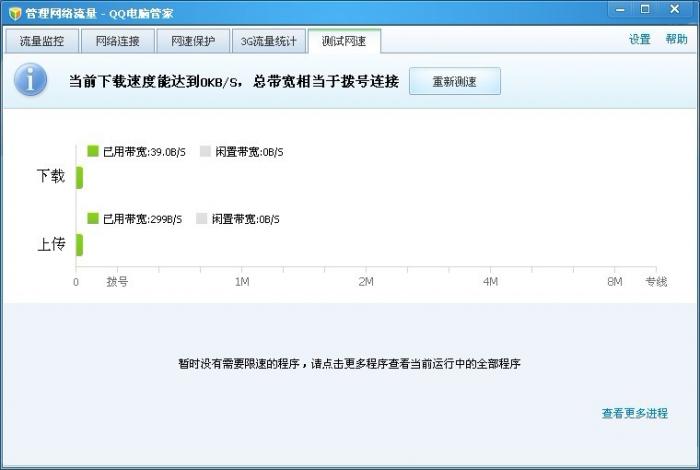This screenshot has width=700, height=470.
Task: Maximize the window
Action: click(645, 9)
